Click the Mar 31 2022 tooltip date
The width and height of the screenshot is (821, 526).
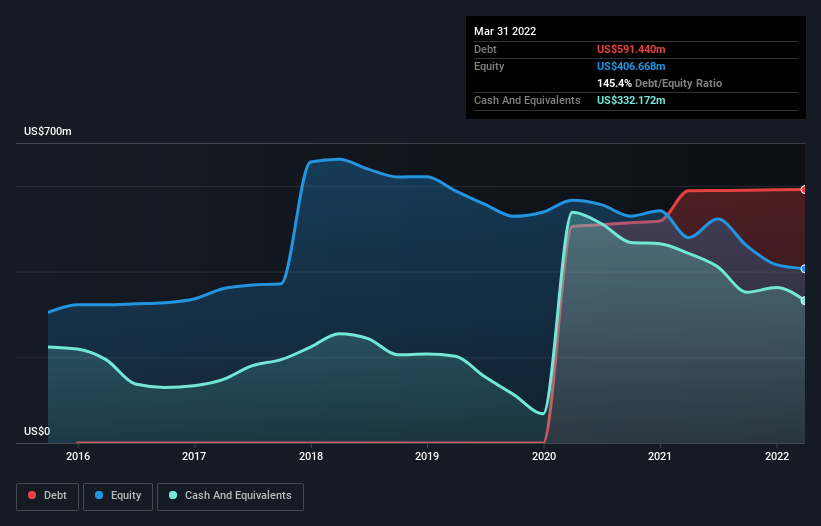[505, 31]
